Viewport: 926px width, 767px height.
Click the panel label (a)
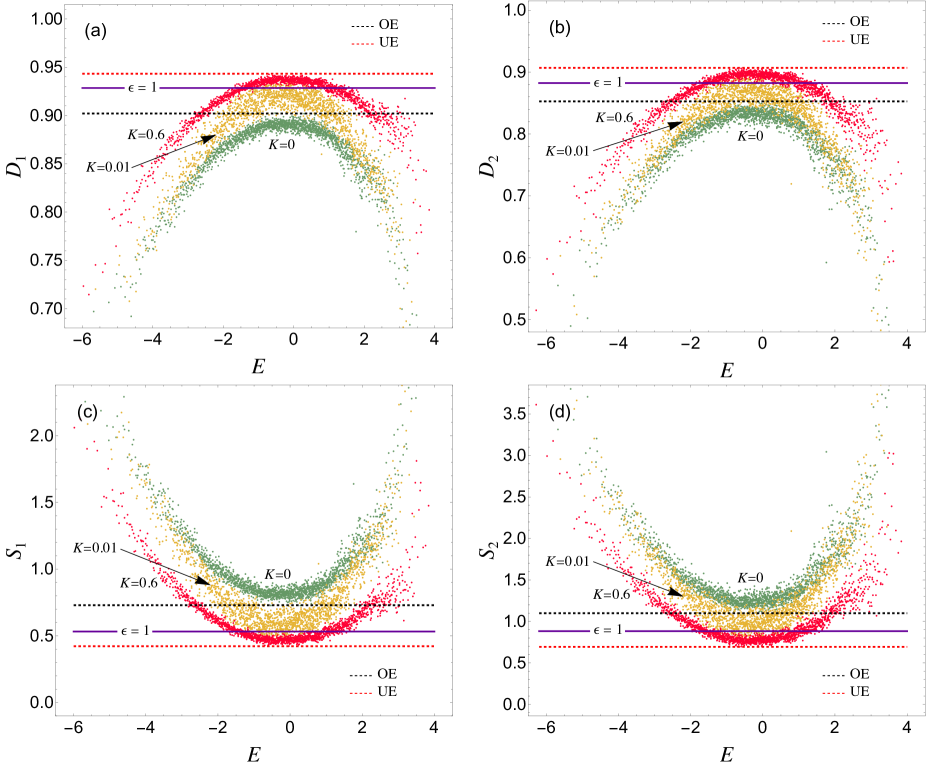pos(95,31)
